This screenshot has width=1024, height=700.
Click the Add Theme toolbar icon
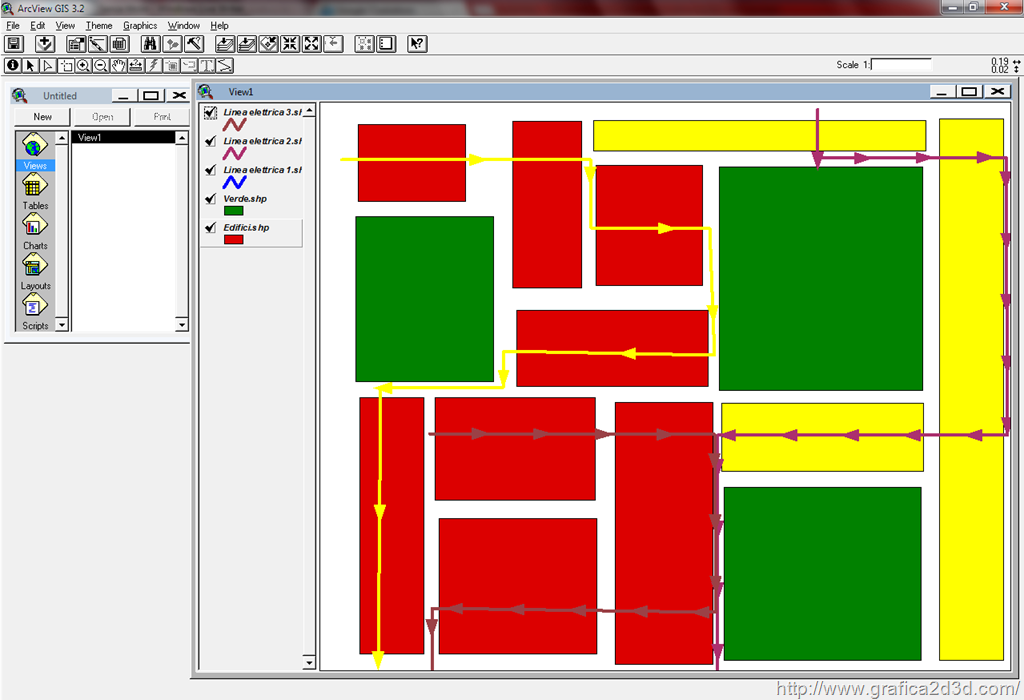coord(44,44)
